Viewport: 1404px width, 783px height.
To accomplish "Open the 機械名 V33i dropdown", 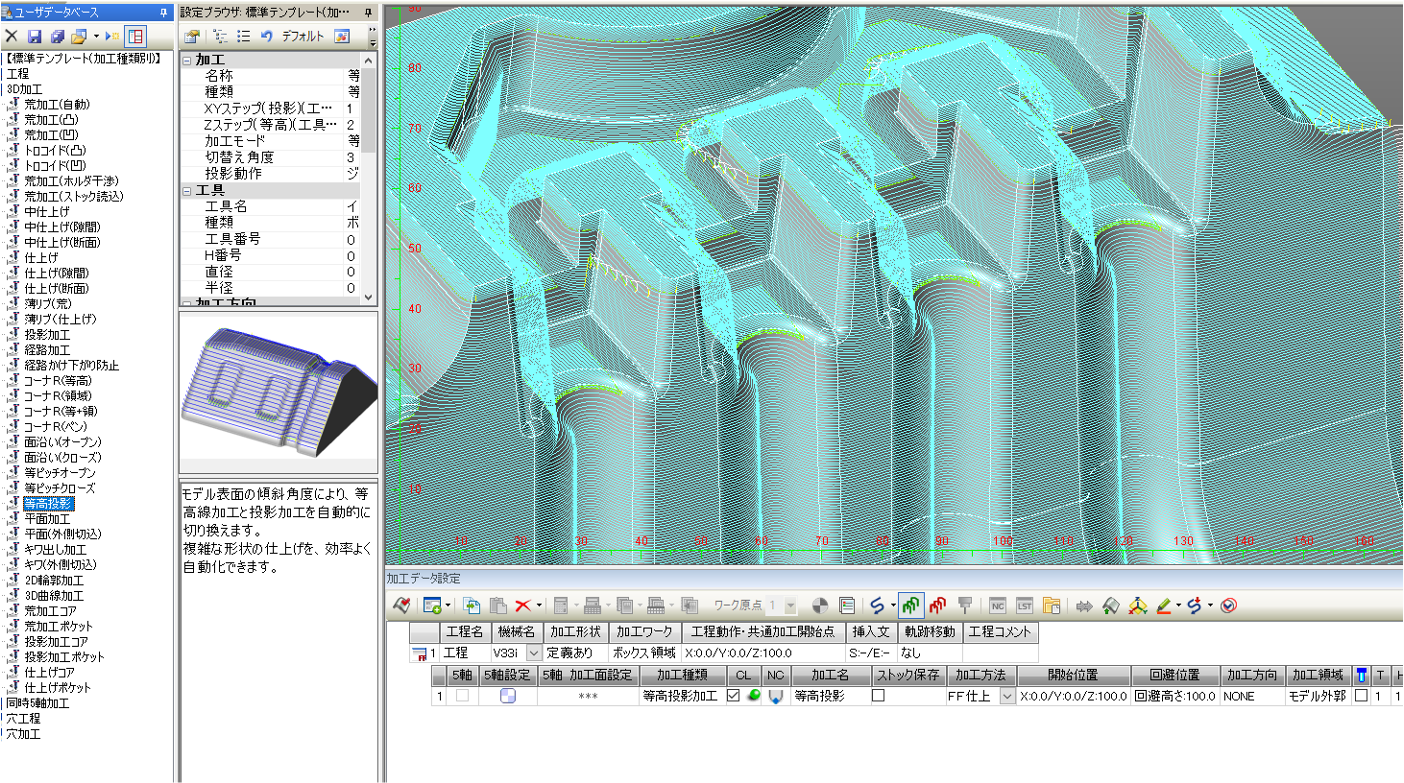I will pos(533,652).
